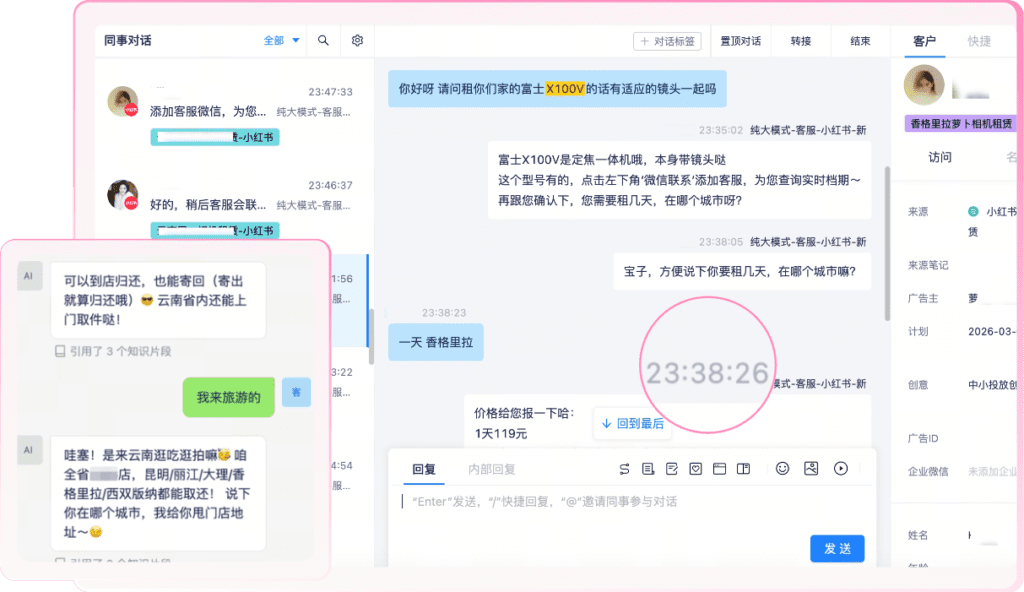Click the workflow route icon in reply toolbar
This screenshot has height=592, width=1024.
click(624, 468)
